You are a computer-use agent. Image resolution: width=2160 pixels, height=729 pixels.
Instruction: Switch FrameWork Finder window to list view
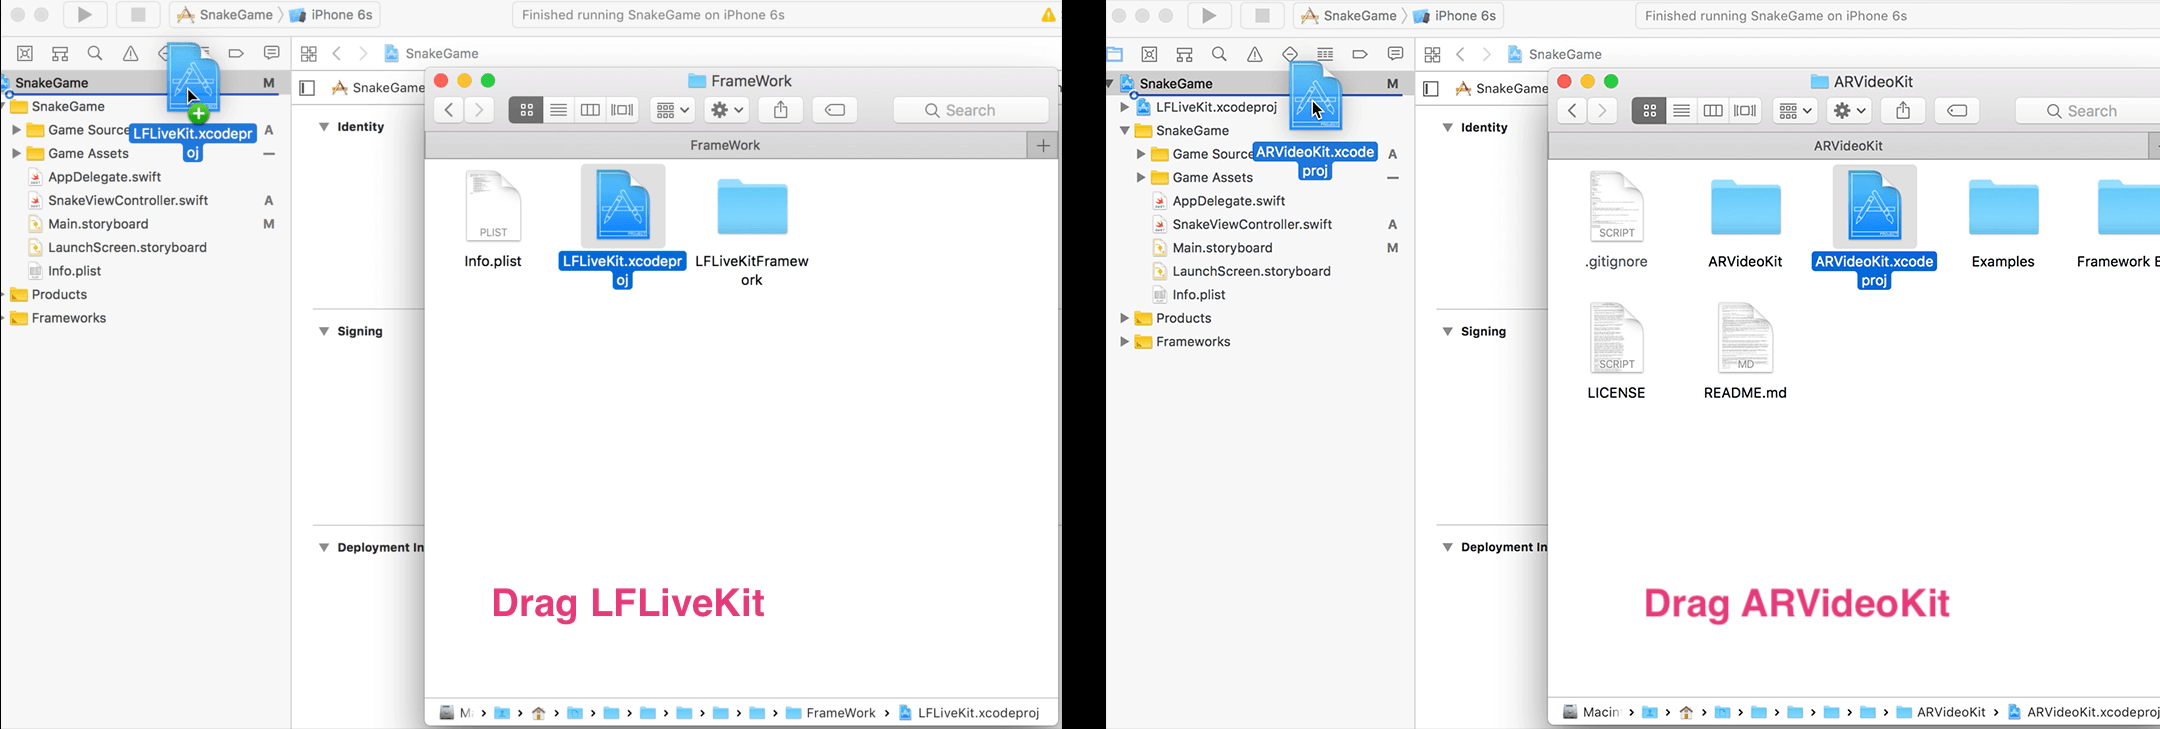(x=559, y=110)
